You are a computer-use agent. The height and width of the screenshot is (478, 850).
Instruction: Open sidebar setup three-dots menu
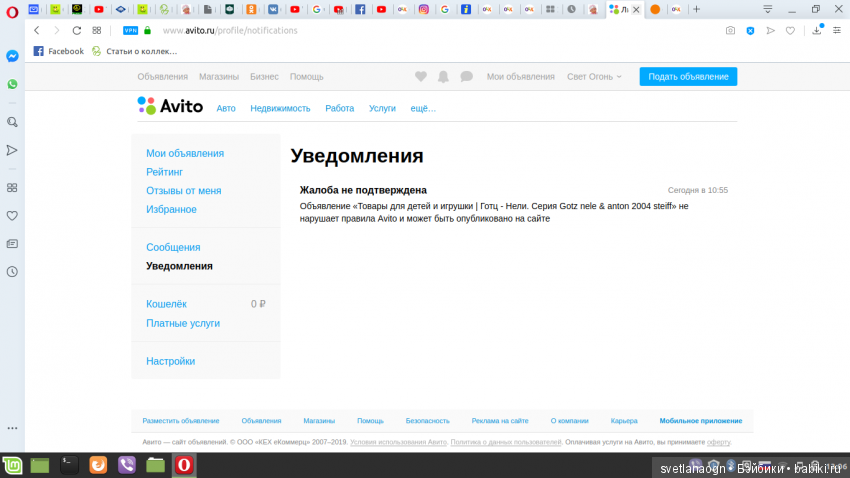12,428
